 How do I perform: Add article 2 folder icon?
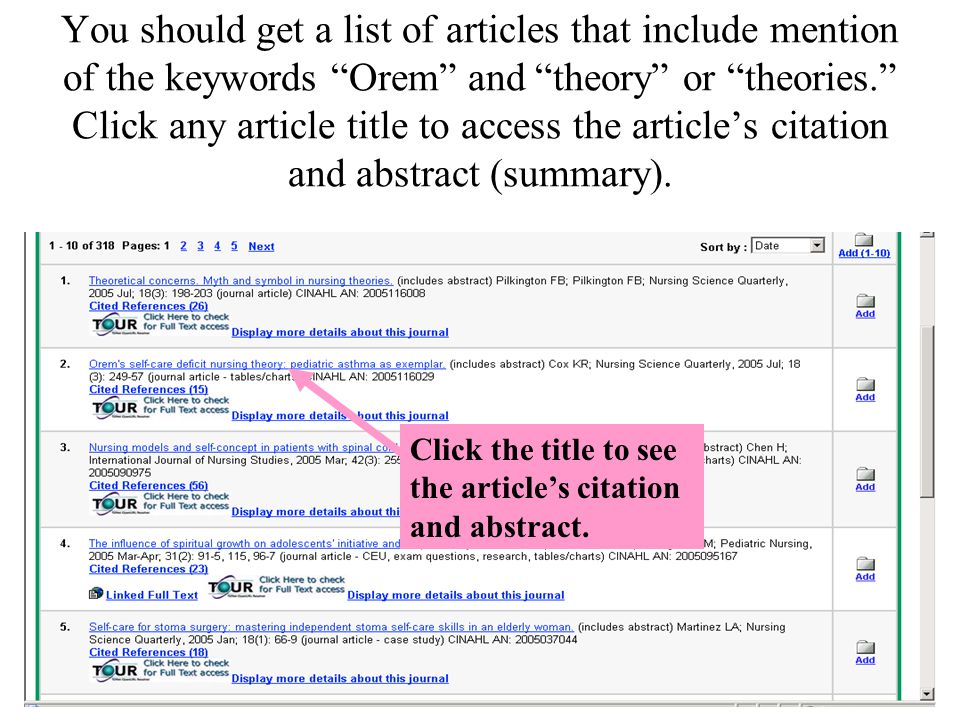click(865, 384)
